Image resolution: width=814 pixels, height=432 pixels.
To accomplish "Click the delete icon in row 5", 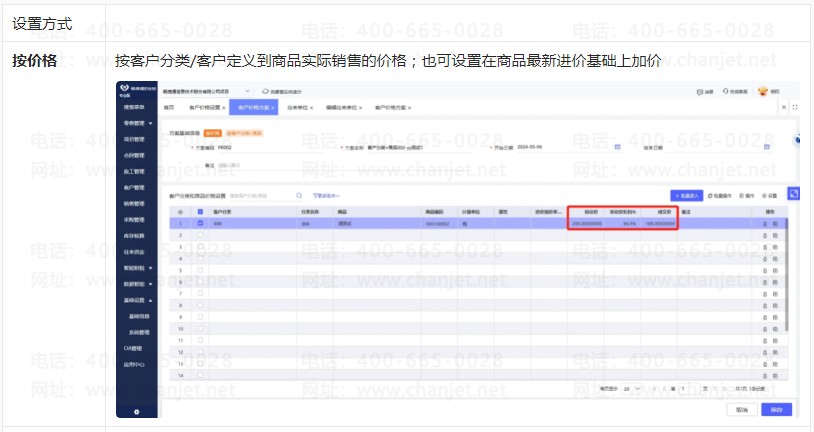I will coord(765,271).
